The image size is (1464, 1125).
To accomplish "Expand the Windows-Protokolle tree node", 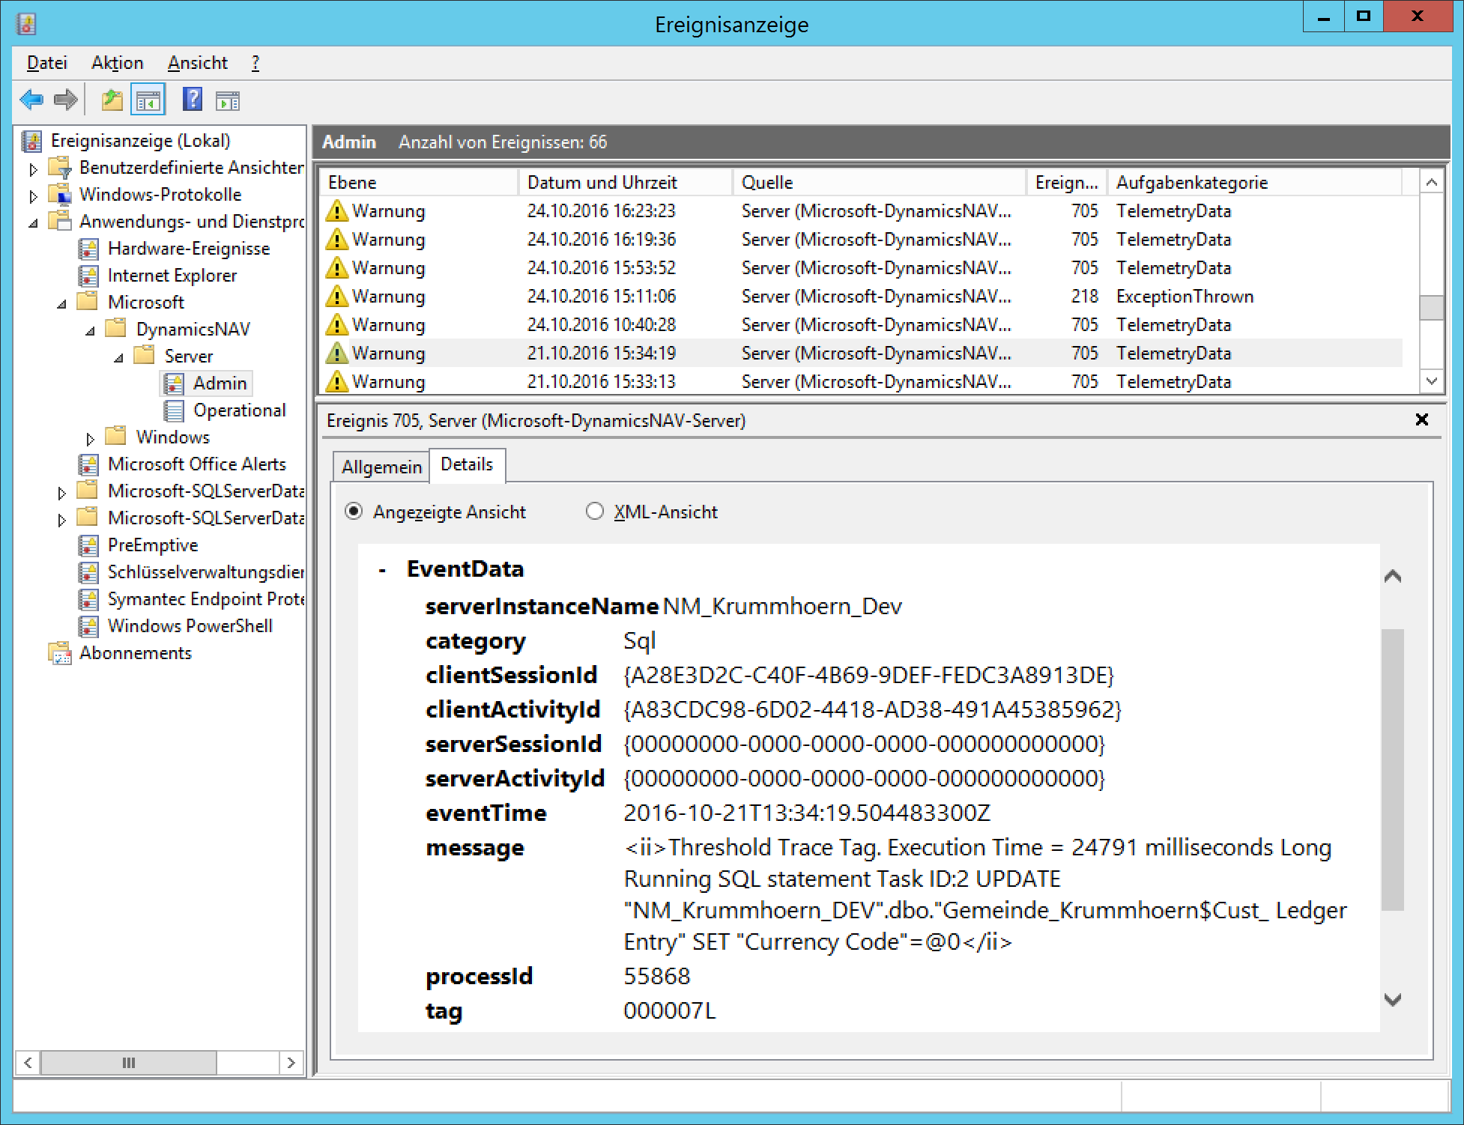I will pyautogui.click(x=33, y=196).
